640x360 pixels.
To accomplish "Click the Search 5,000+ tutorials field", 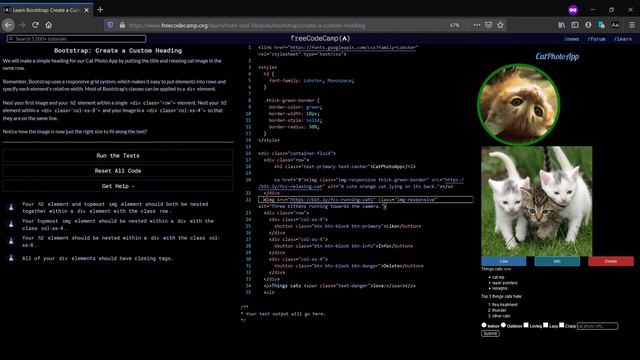I will tap(76, 39).
